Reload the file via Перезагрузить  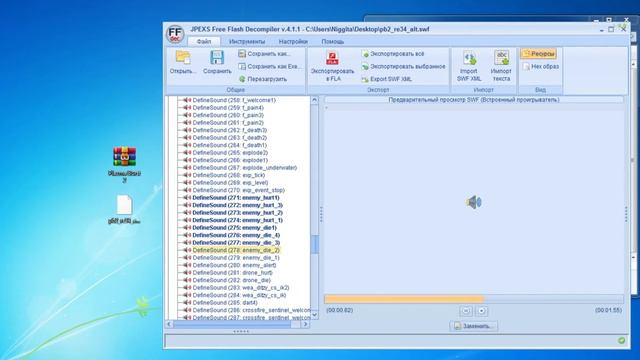pyautogui.click(x=263, y=79)
